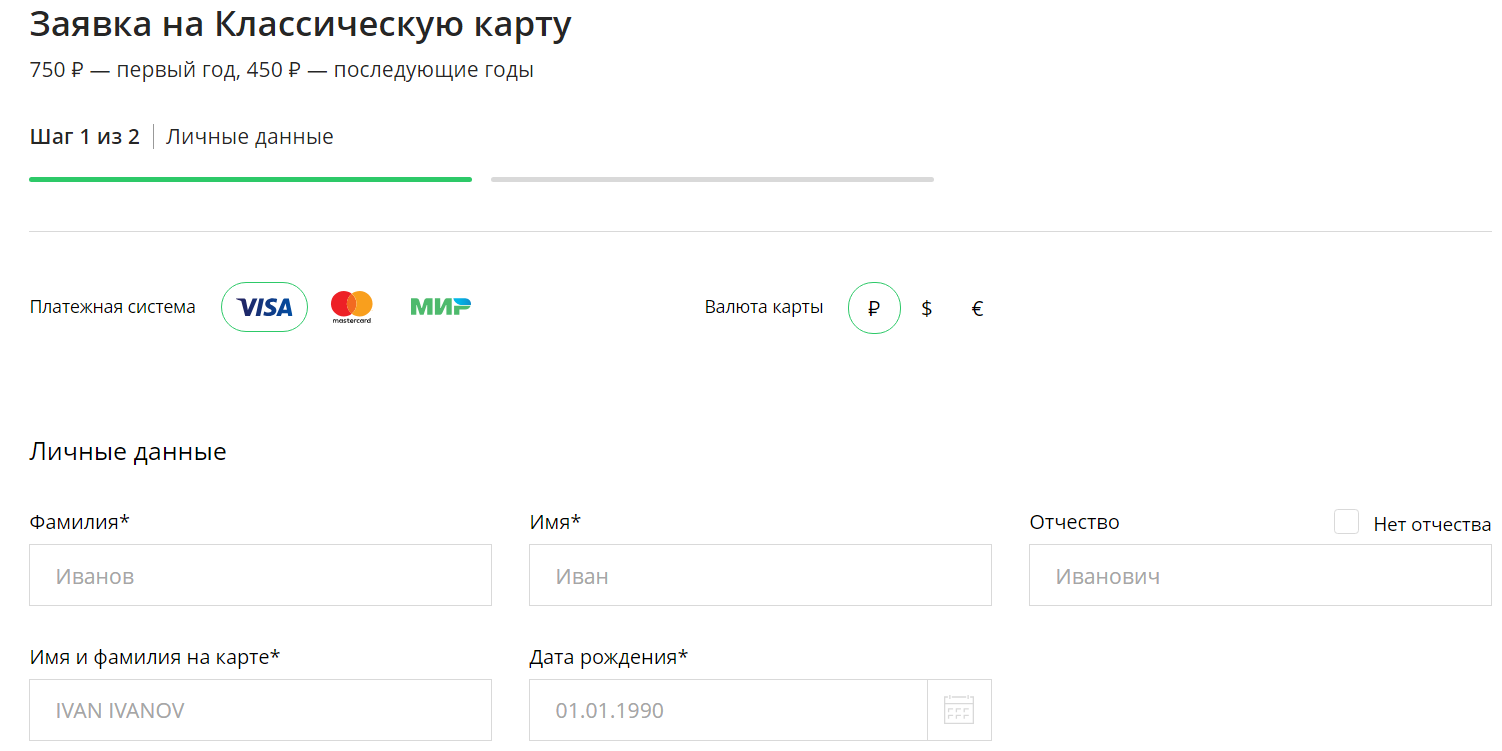The height and width of the screenshot is (751, 1502).
Task: Click the green step one progress bar
Action: (x=250, y=179)
